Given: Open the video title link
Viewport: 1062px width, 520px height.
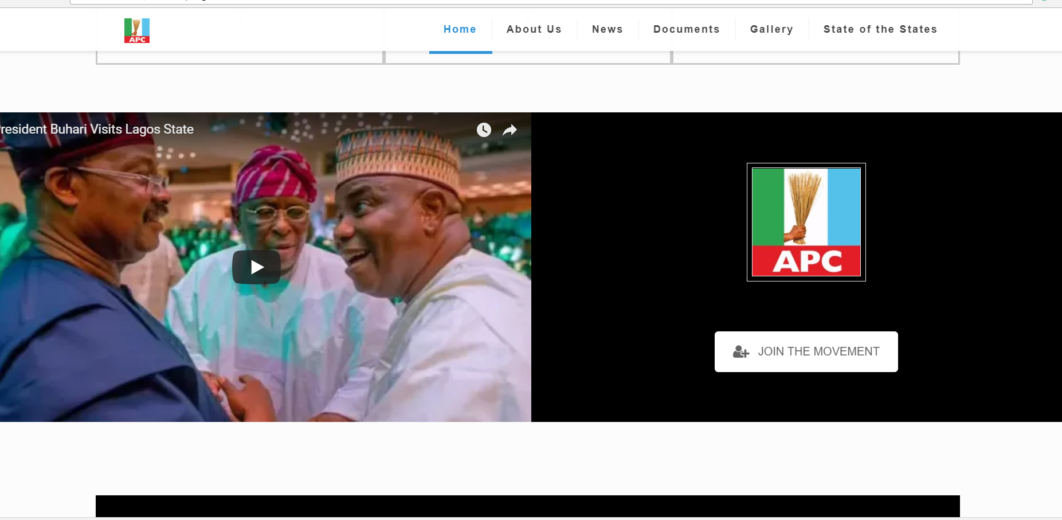Looking at the screenshot, I should tap(97, 129).
